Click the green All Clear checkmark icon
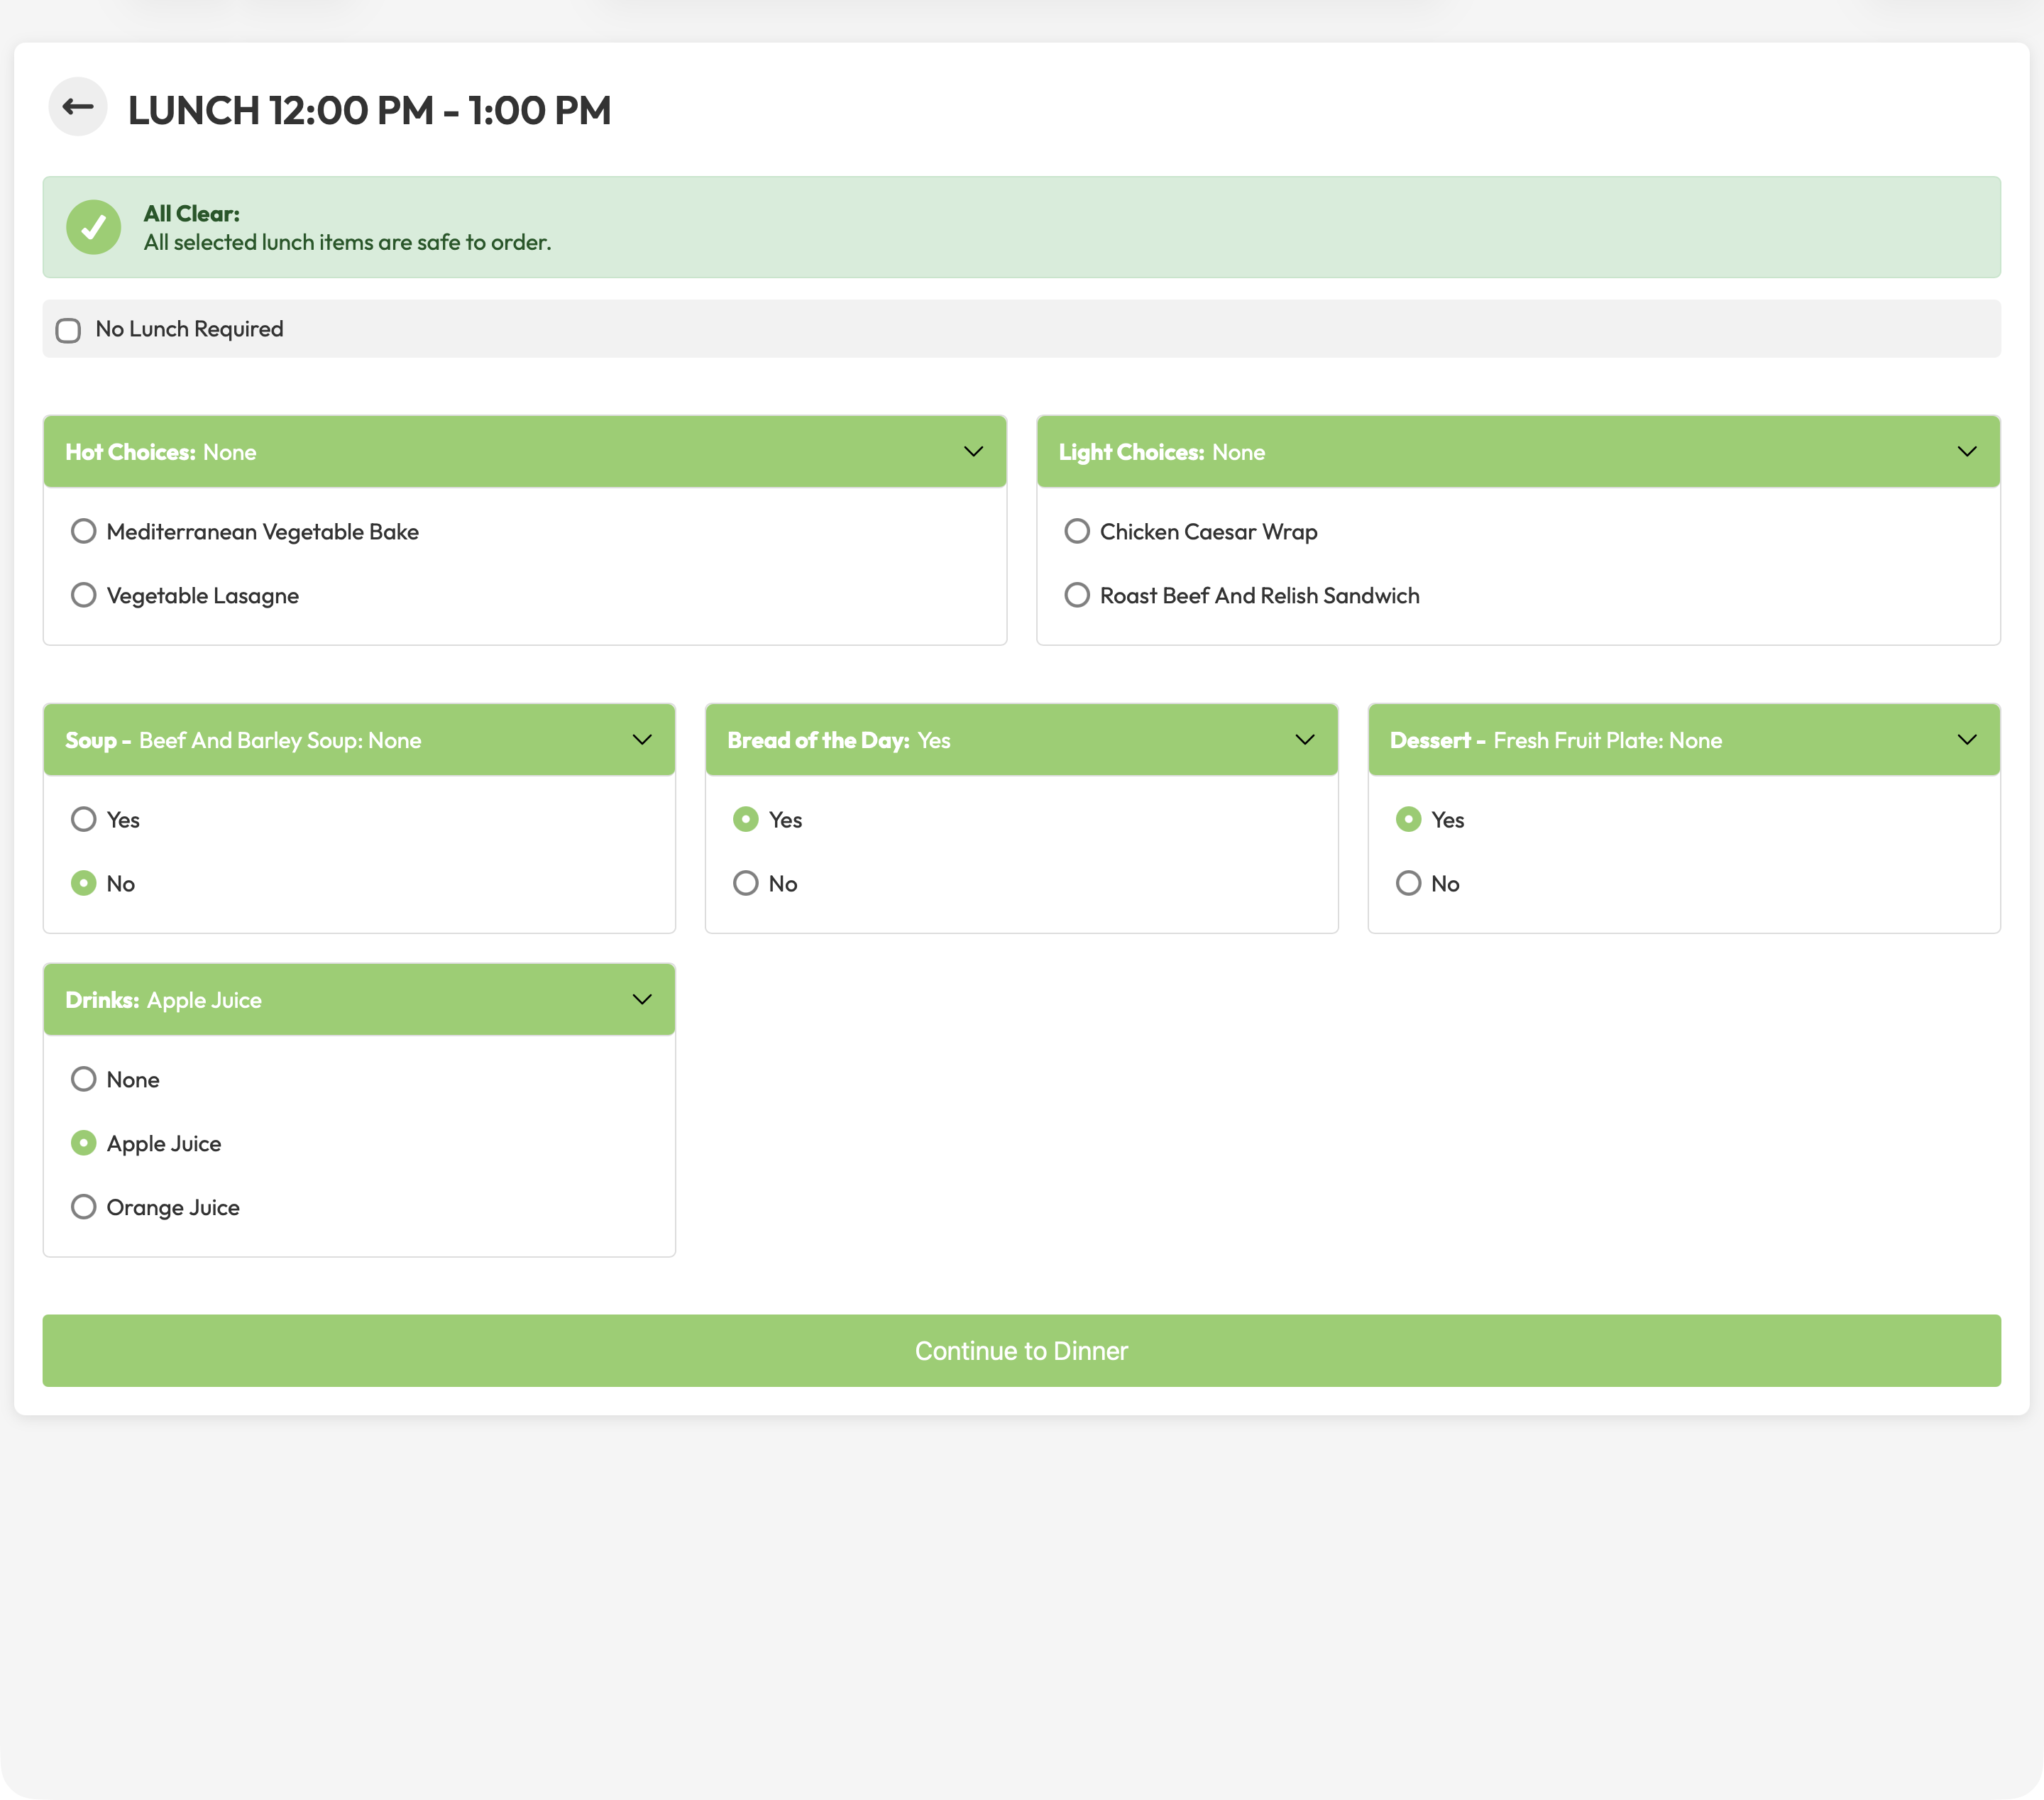Image resolution: width=2044 pixels, height=1800 pixels. click(94, 228)
